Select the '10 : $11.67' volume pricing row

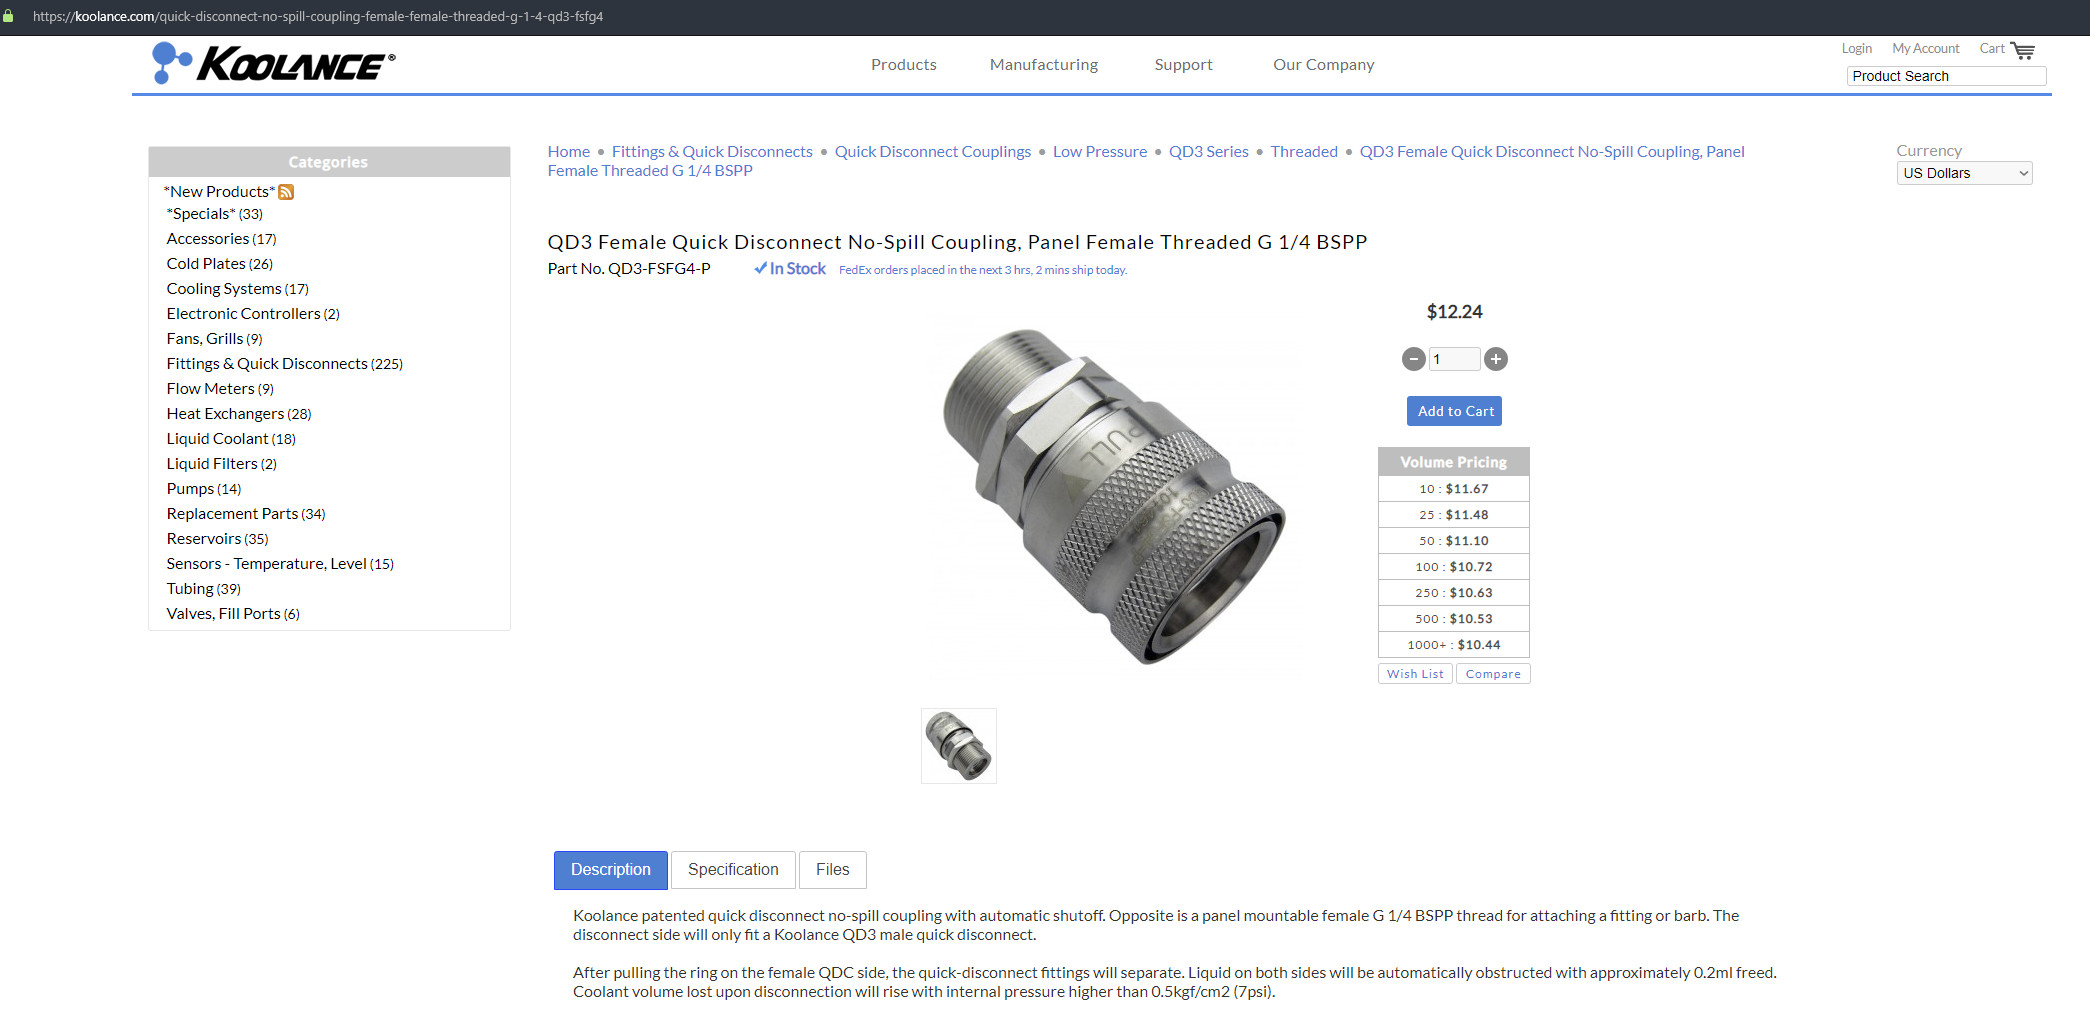pos(1454,489)
